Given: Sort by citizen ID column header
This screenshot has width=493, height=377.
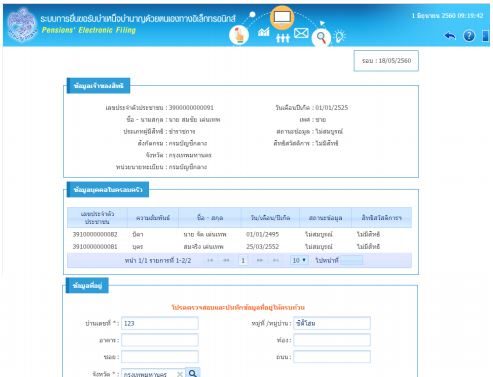Looking at the screenshot, I should coord(97,218).
